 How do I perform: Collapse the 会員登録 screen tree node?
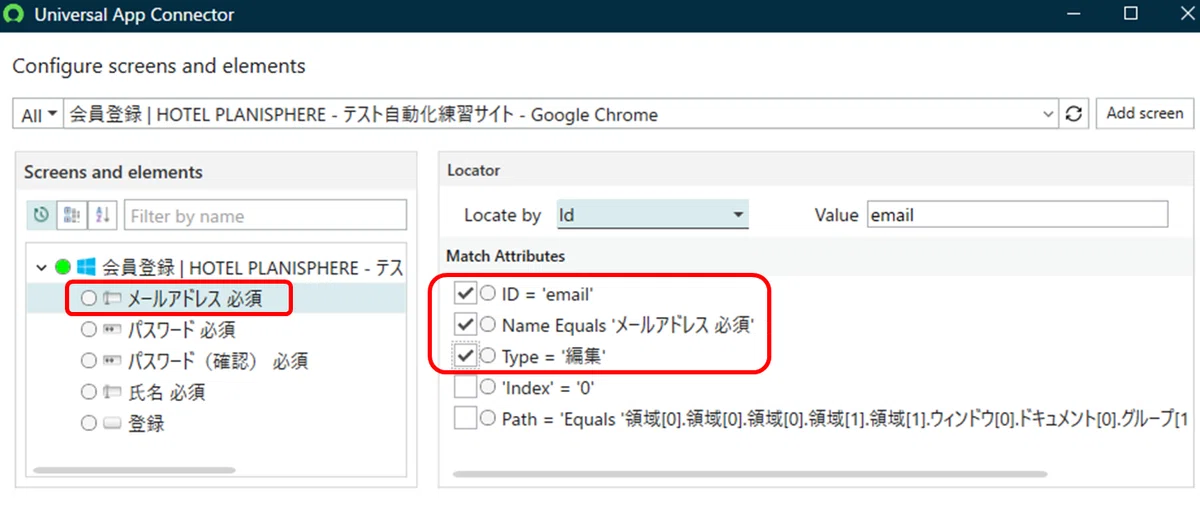(41, 268)
